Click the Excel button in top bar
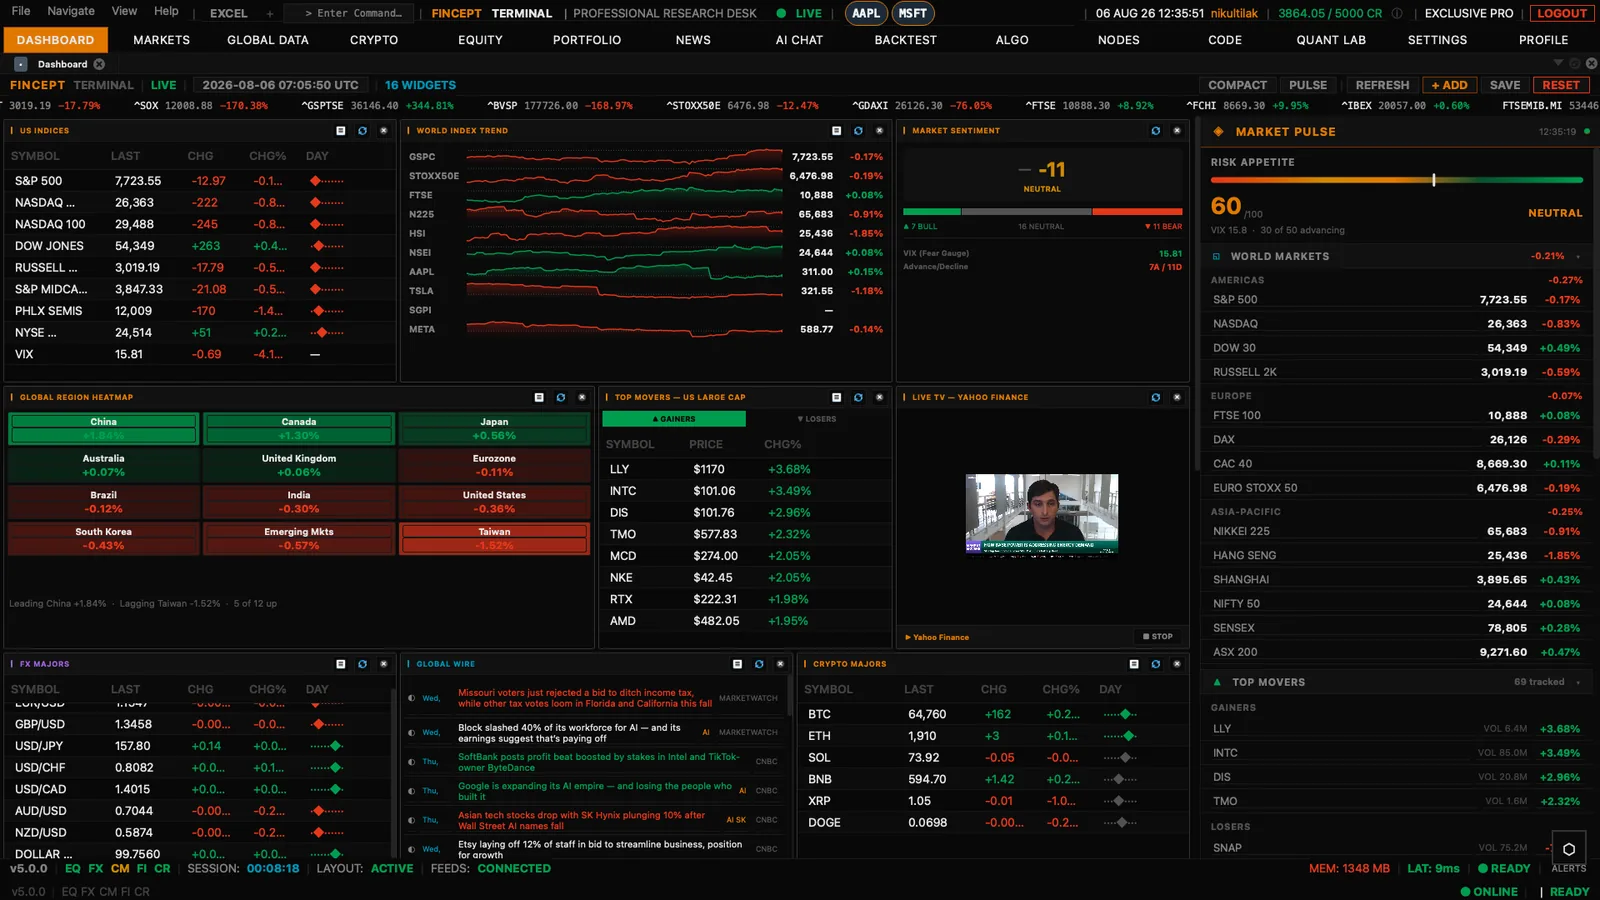 click(x=229, y=14)
